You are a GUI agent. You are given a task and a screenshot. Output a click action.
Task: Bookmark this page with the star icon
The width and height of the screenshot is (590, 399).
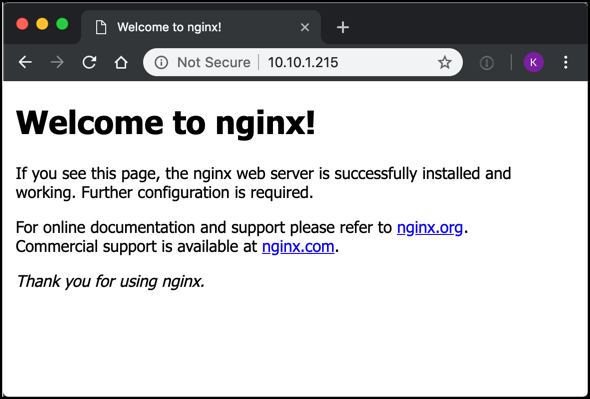(444, 62)
